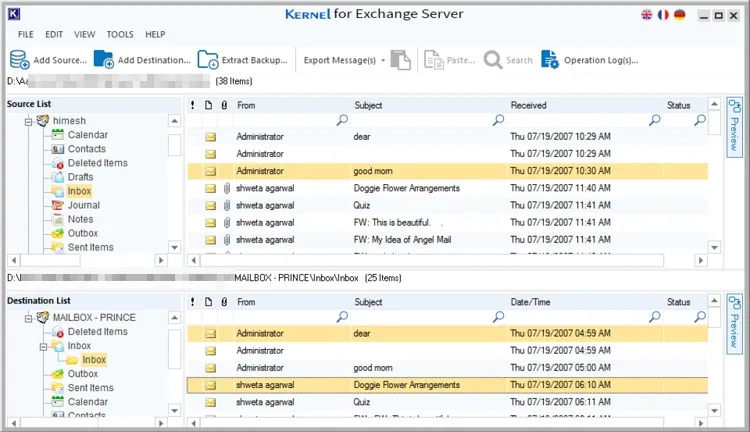Screen dimensions: 750x432
Task: Click source From column search magnifier
Action: click(342, 120)
